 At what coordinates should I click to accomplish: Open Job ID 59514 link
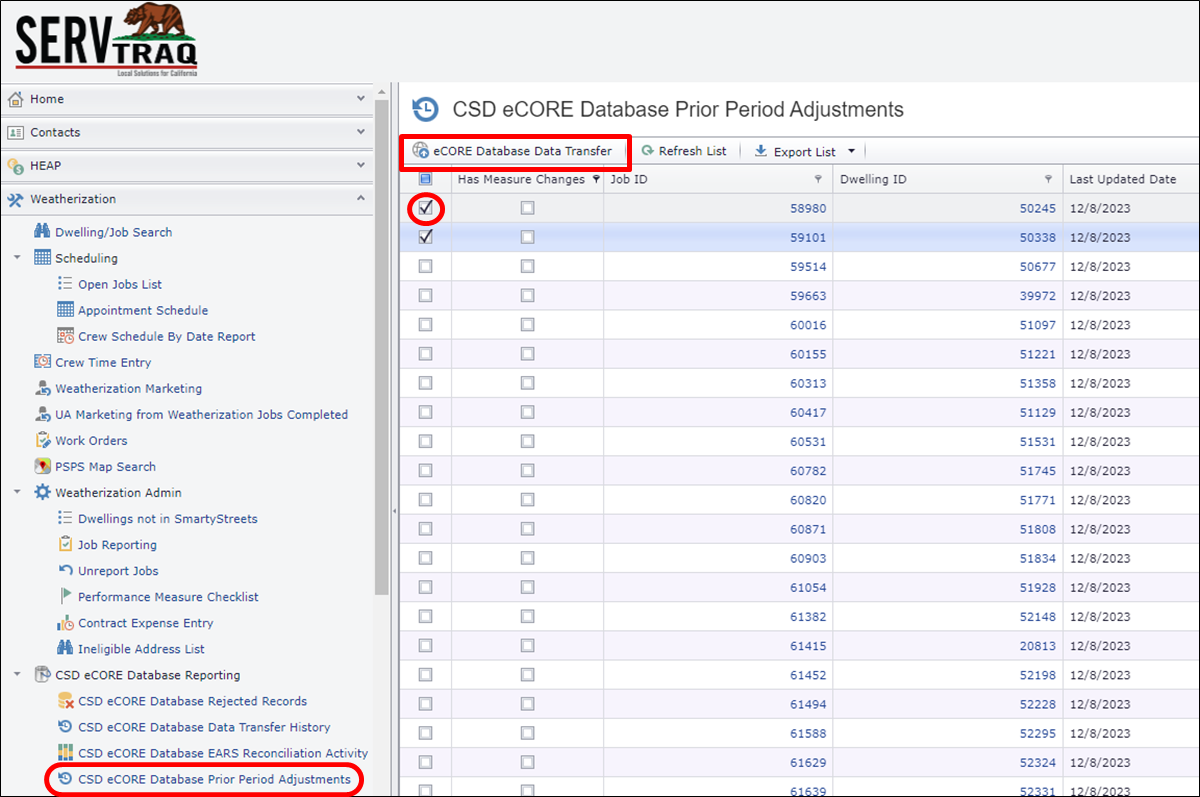[x=808, y=267]
